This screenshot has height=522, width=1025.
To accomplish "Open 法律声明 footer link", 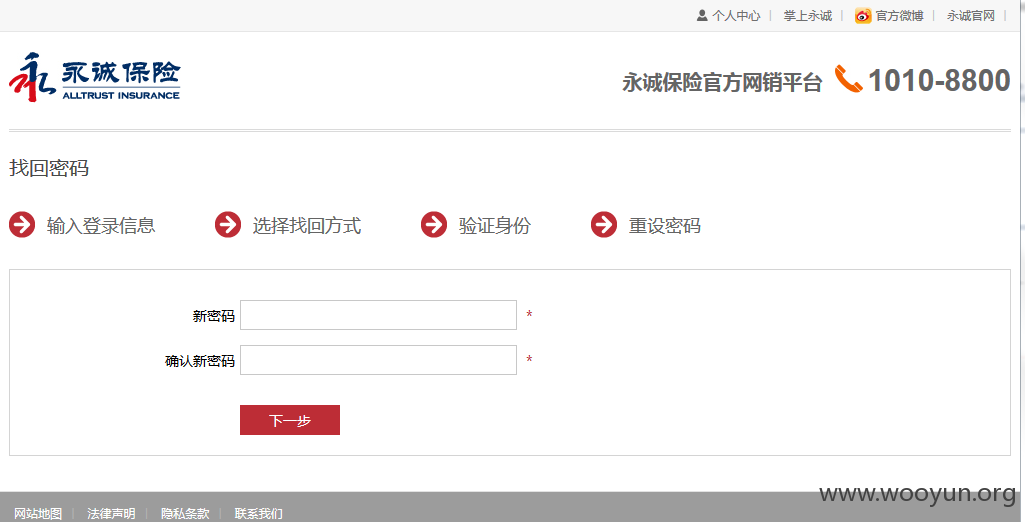I will (x=111, y=514).
